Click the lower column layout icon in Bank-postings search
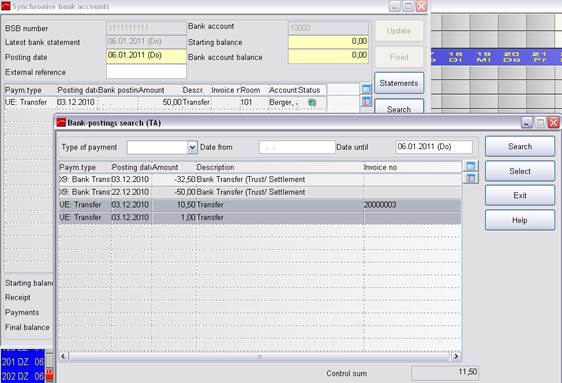The height and width of the screenshot is (383, 562). pyautogui.click(x=471, y=178)
